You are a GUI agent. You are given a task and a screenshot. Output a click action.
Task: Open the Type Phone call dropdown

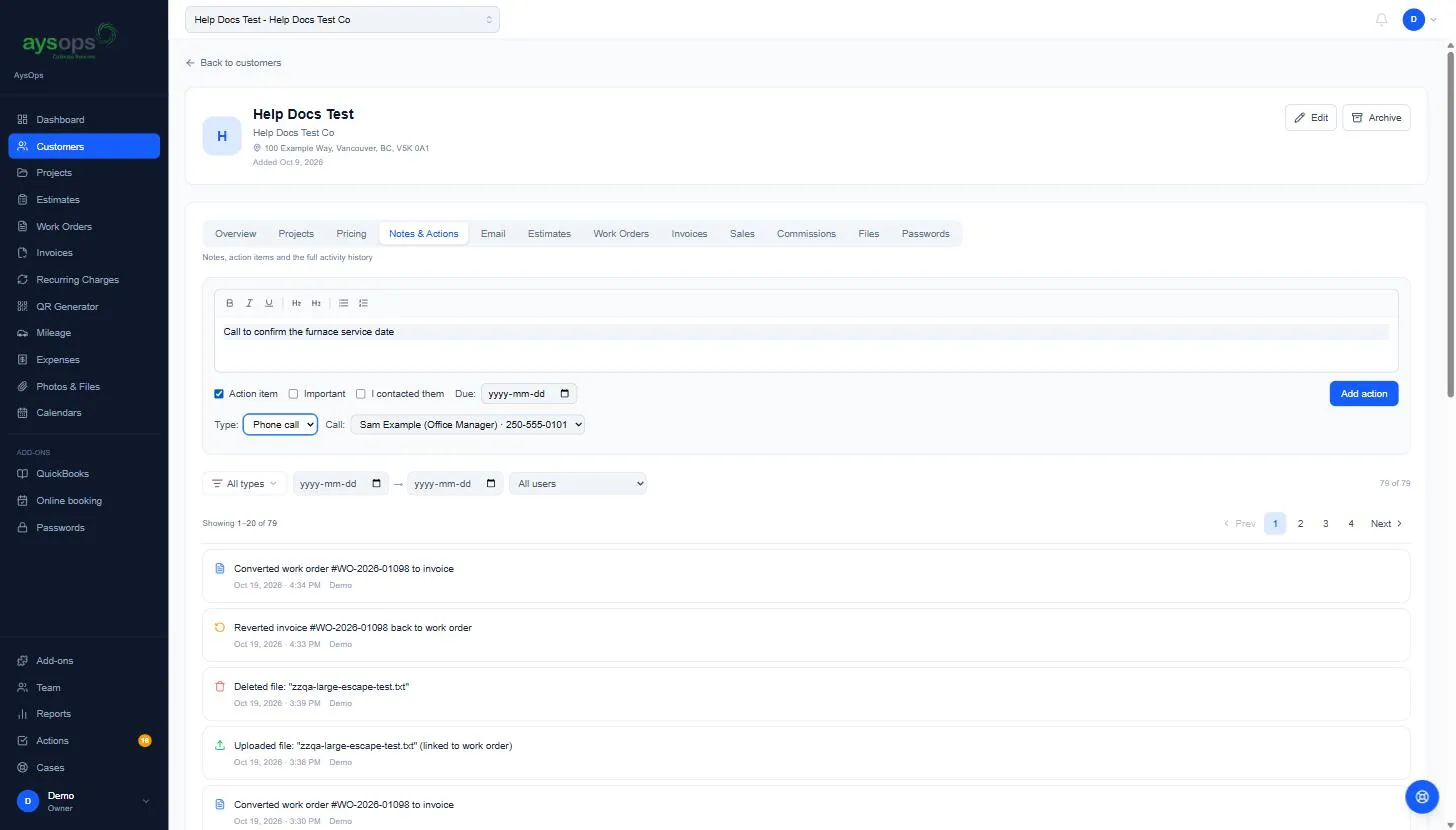pyautogui.click(x=280, y=425)
